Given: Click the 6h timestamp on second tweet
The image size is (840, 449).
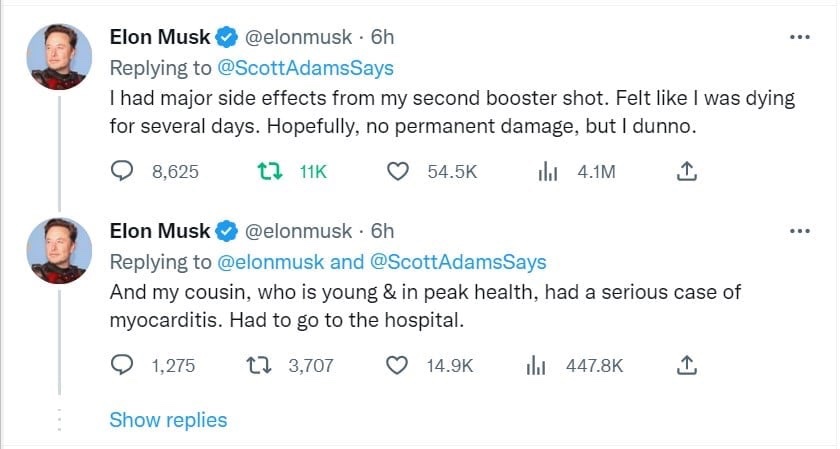Looking at the screenshot, I should click(382, 231).
